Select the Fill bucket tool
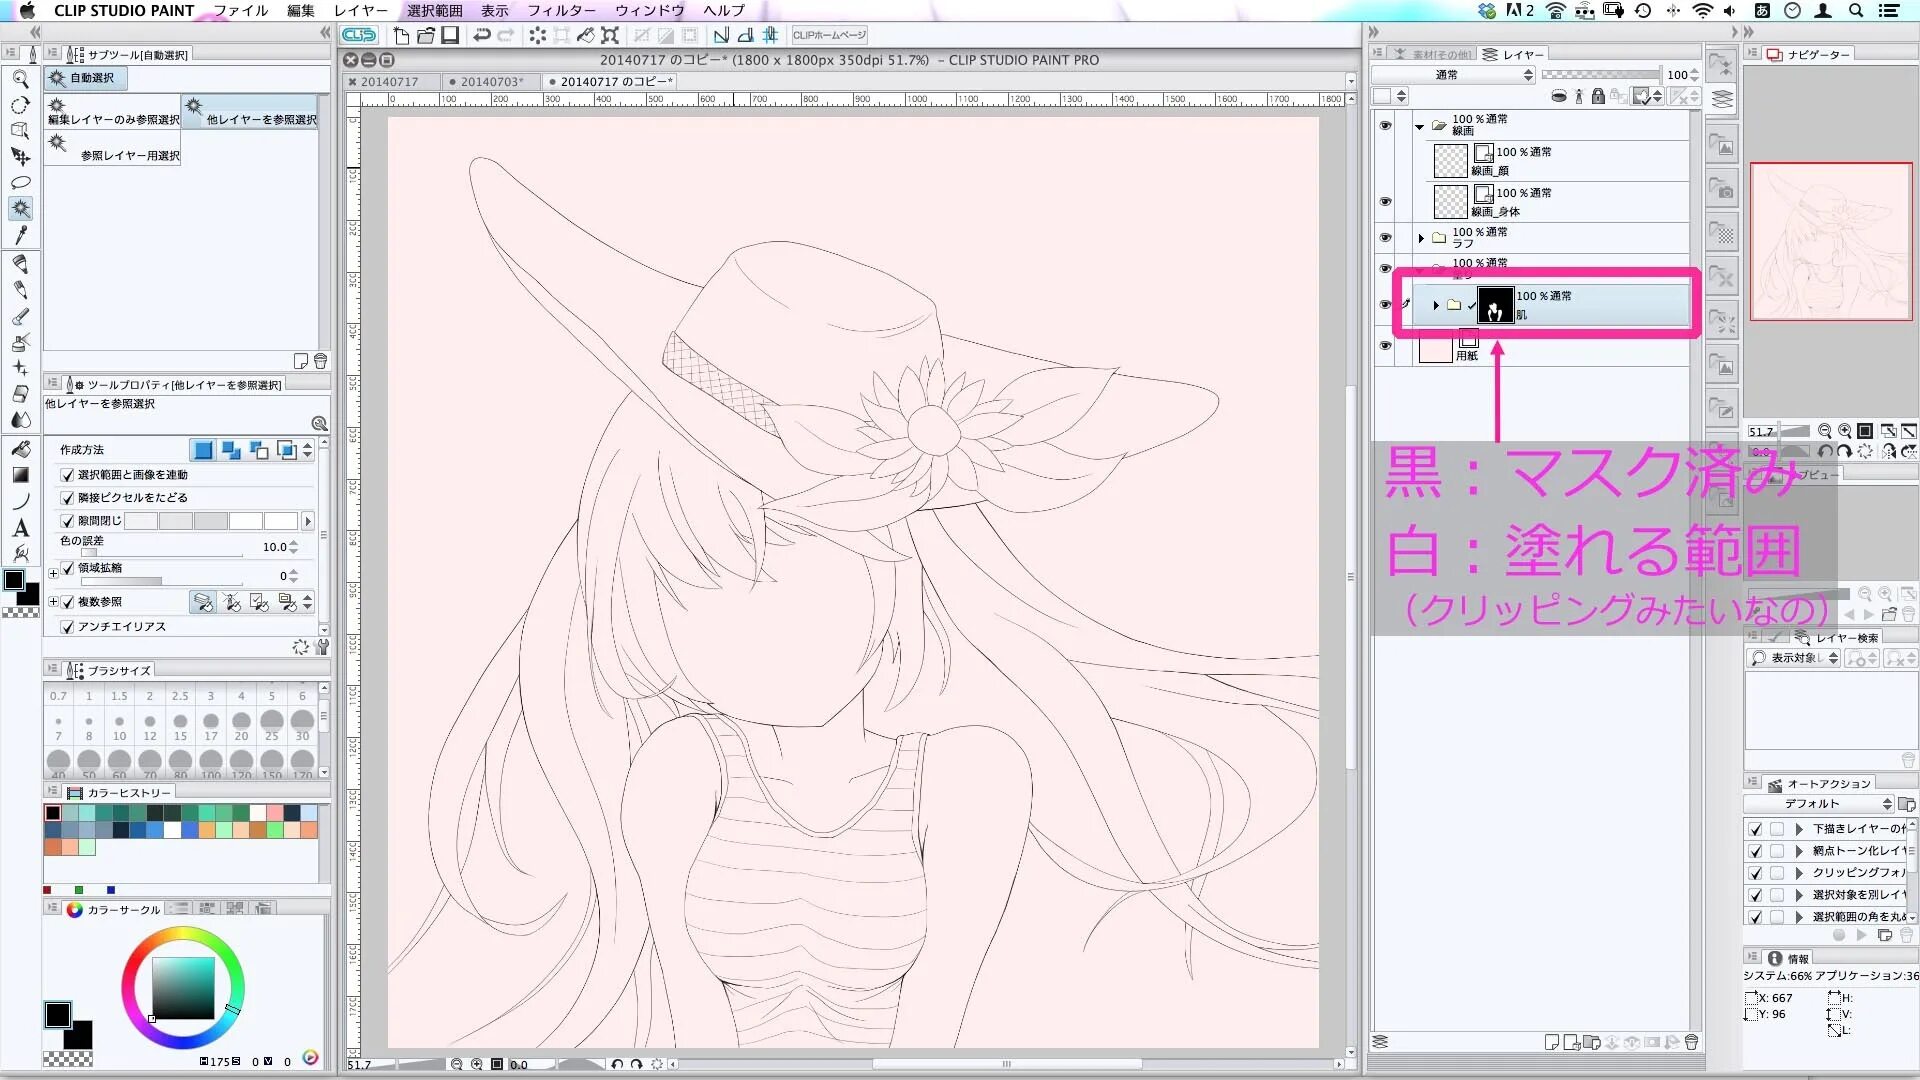The height and width of the screenshot is (1080, 1920). (x=20, y=448)
